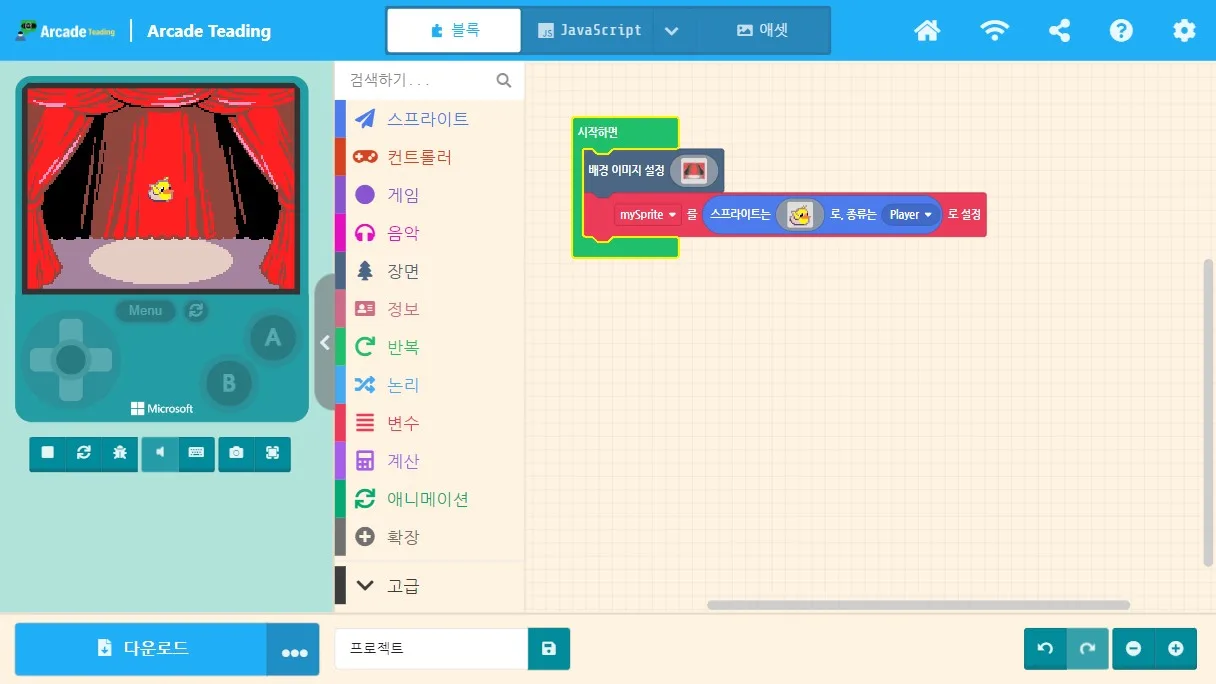
Task: Click the 다운로드 download button
Action: [x=141, y=648]
